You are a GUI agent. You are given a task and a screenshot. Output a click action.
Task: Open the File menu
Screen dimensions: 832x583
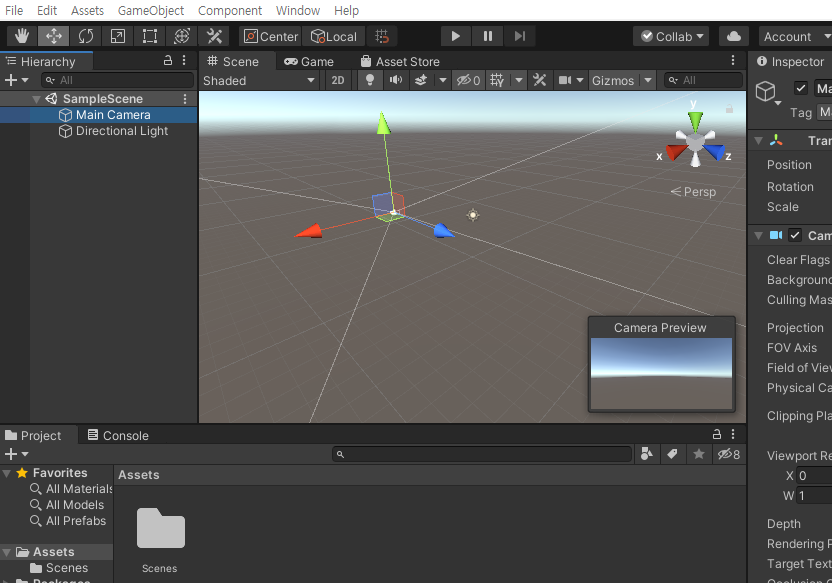tap(14, 11)
